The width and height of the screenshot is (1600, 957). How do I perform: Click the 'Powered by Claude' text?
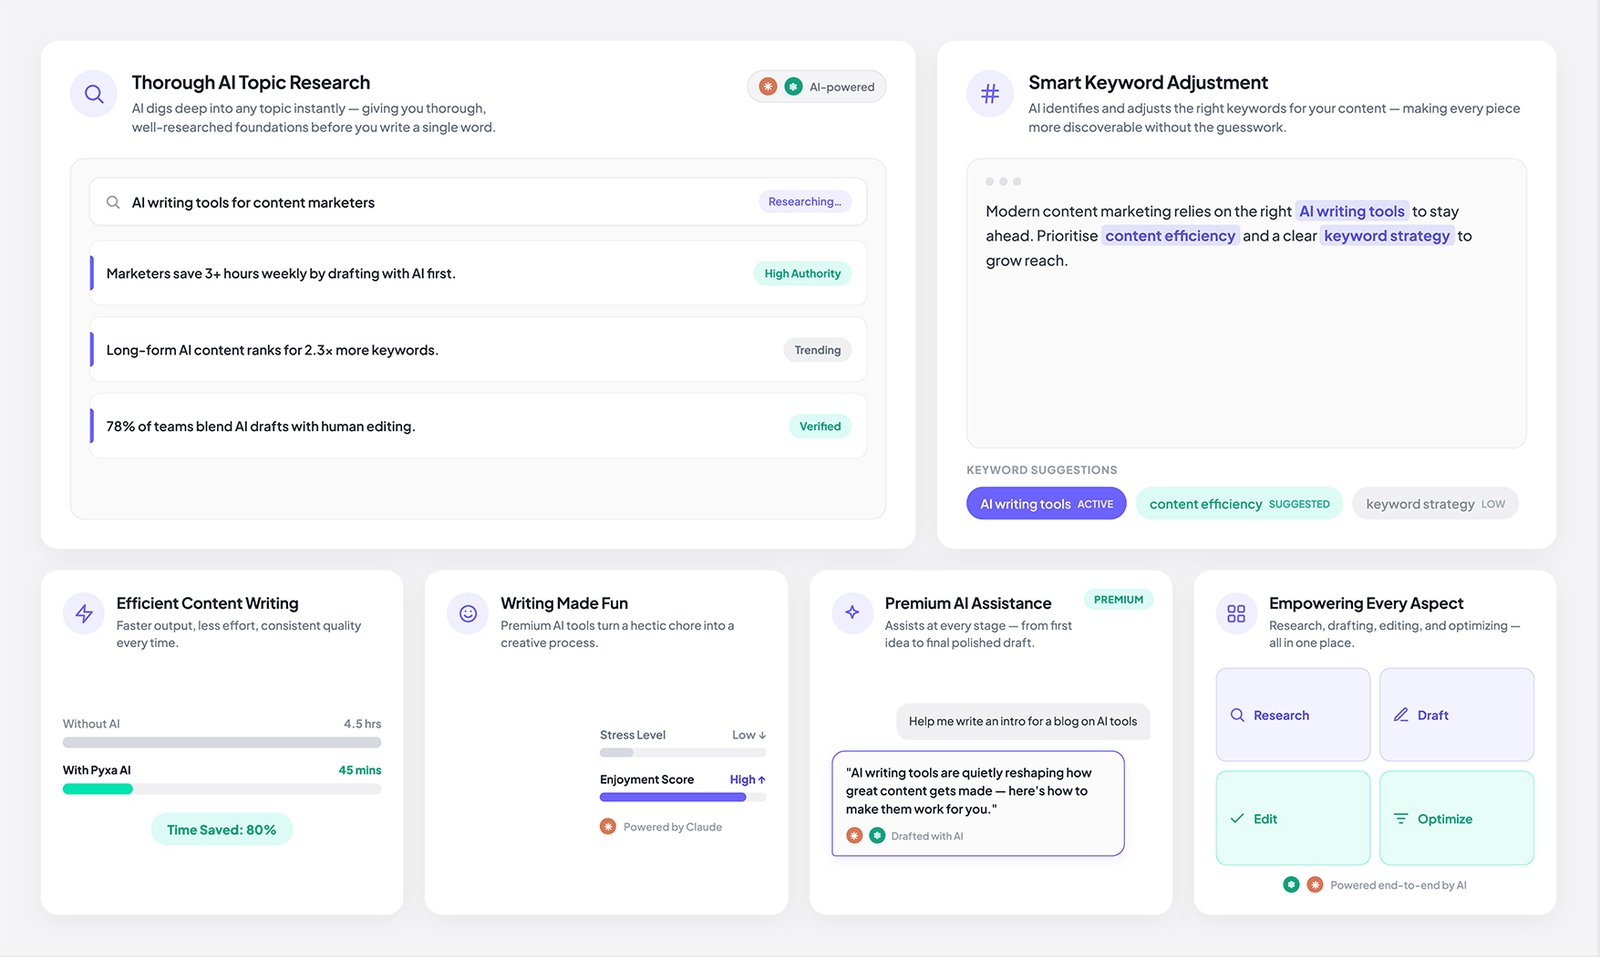673,827
